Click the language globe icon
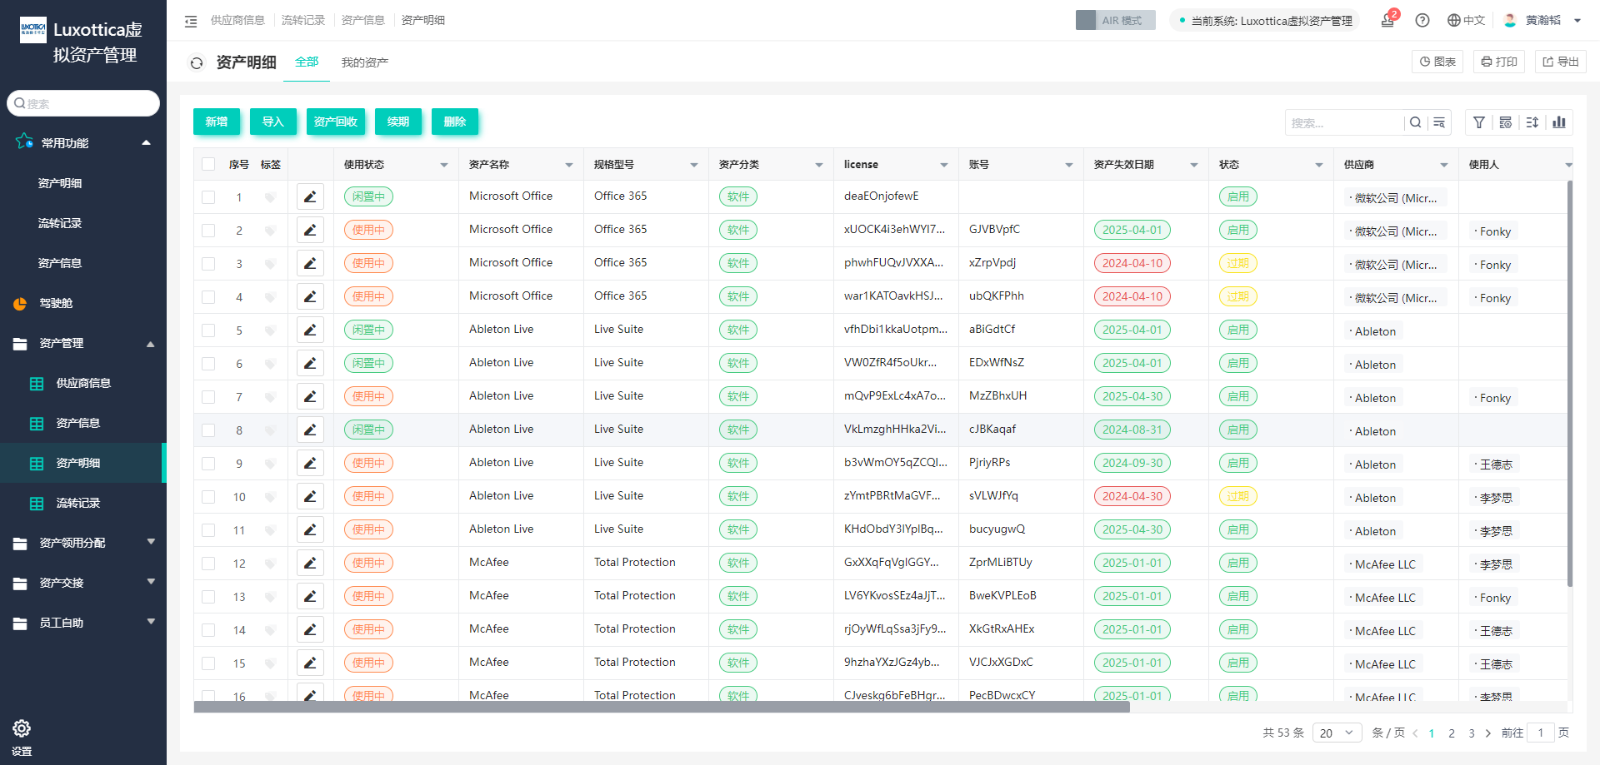The image size is (1600, 765). pyautogui.click(x=1454, y=20)
